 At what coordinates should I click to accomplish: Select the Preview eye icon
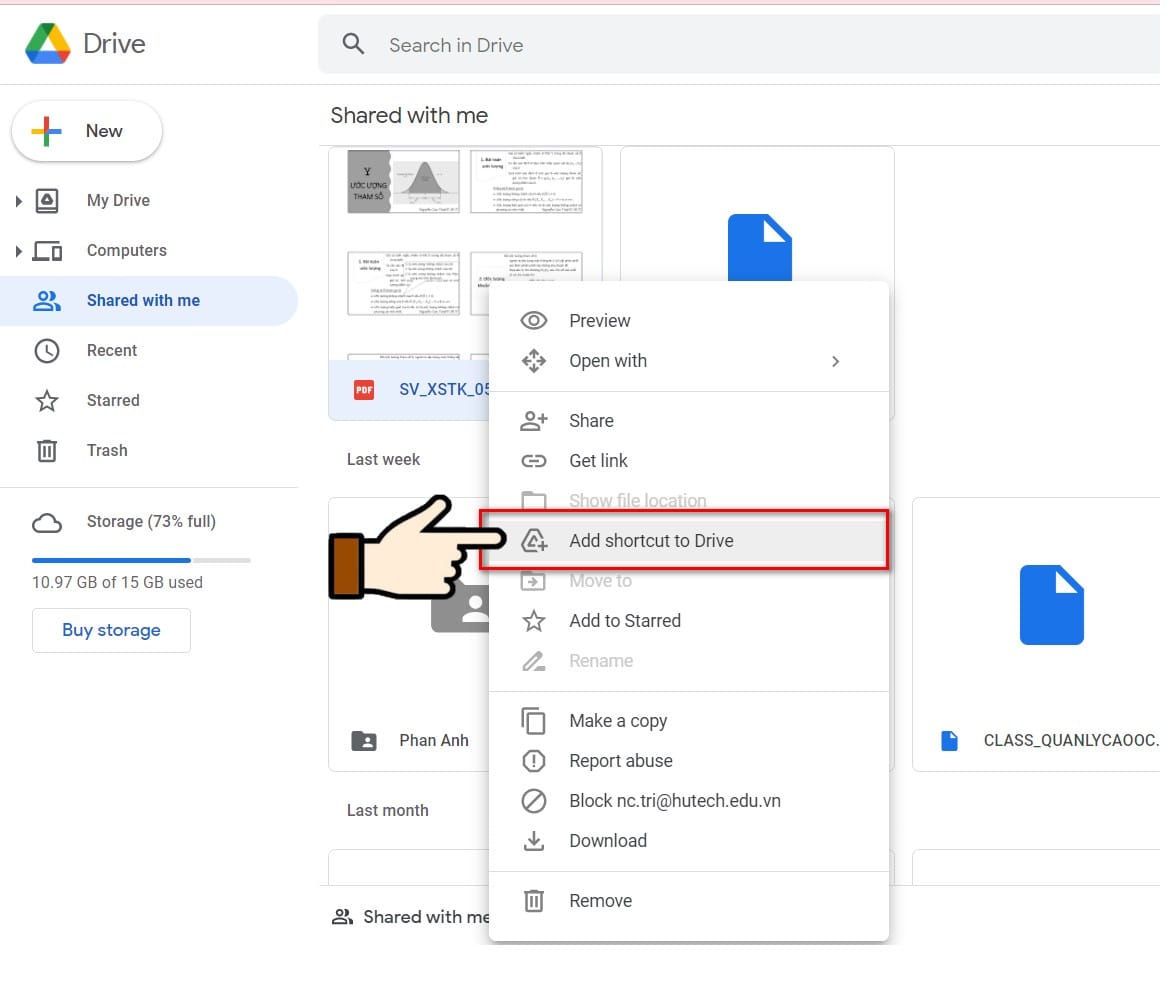pyautogui.click(x=533, y=320)
